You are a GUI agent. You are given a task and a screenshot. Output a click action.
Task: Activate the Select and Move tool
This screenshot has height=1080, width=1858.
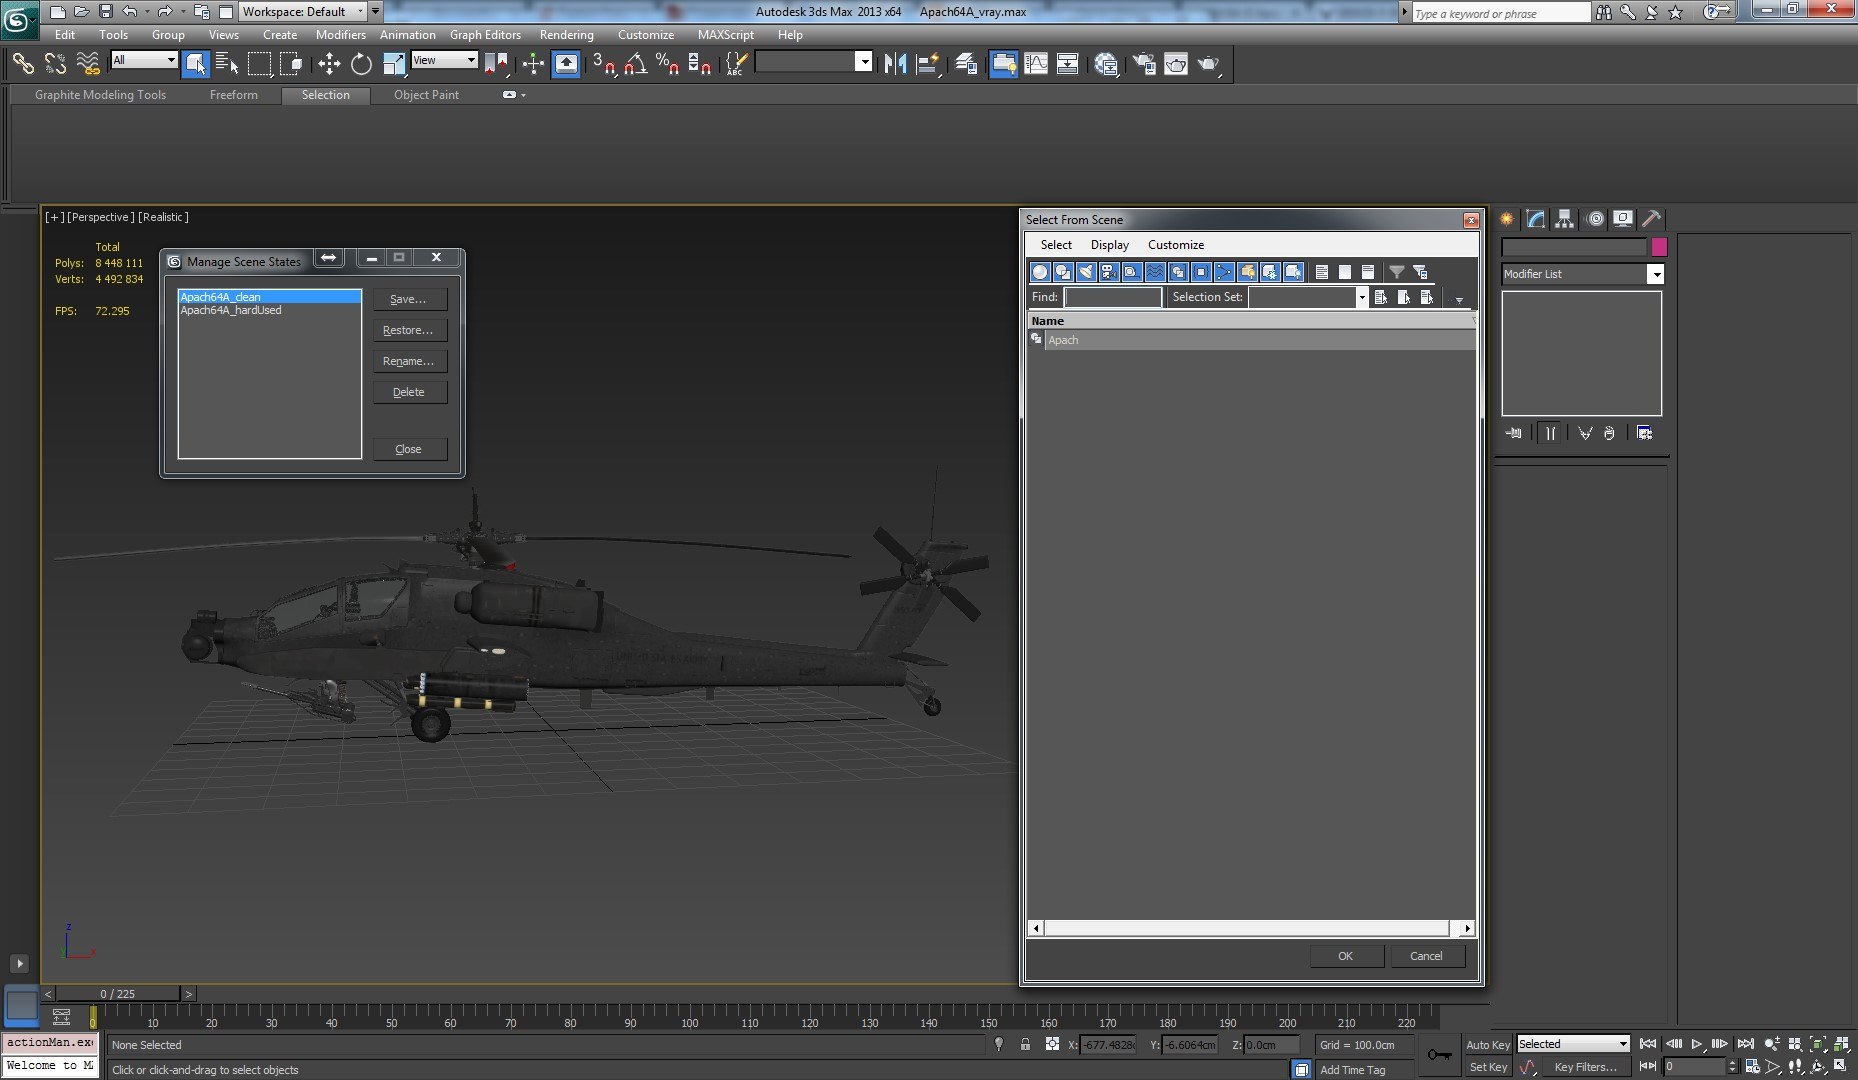click(x=329, y=64)
